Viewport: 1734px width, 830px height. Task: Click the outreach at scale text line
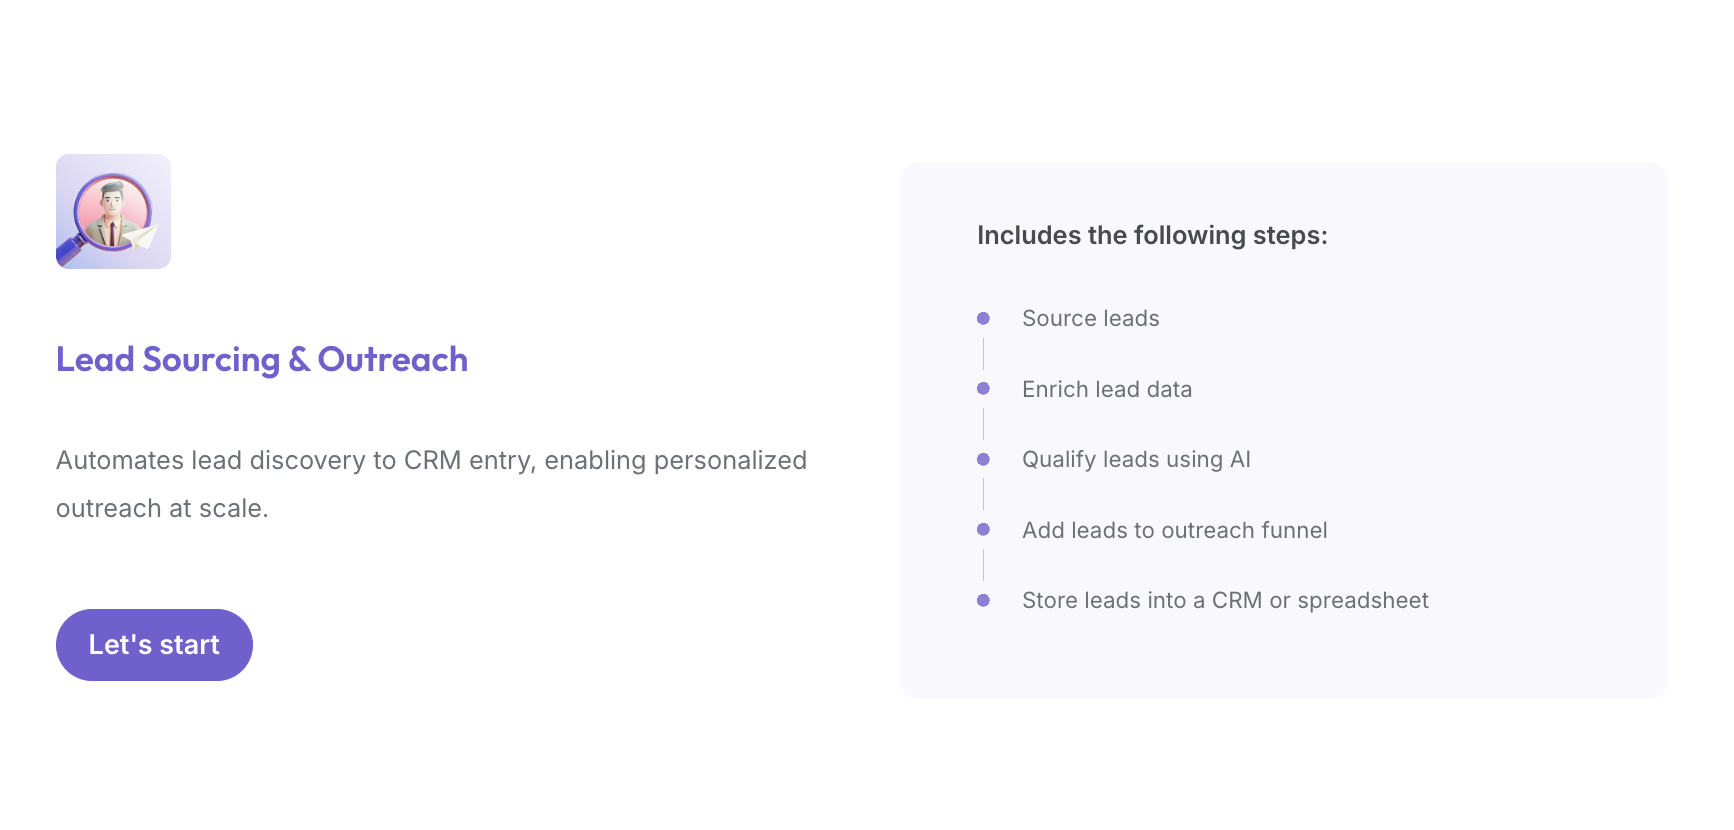tap(162, 508)
